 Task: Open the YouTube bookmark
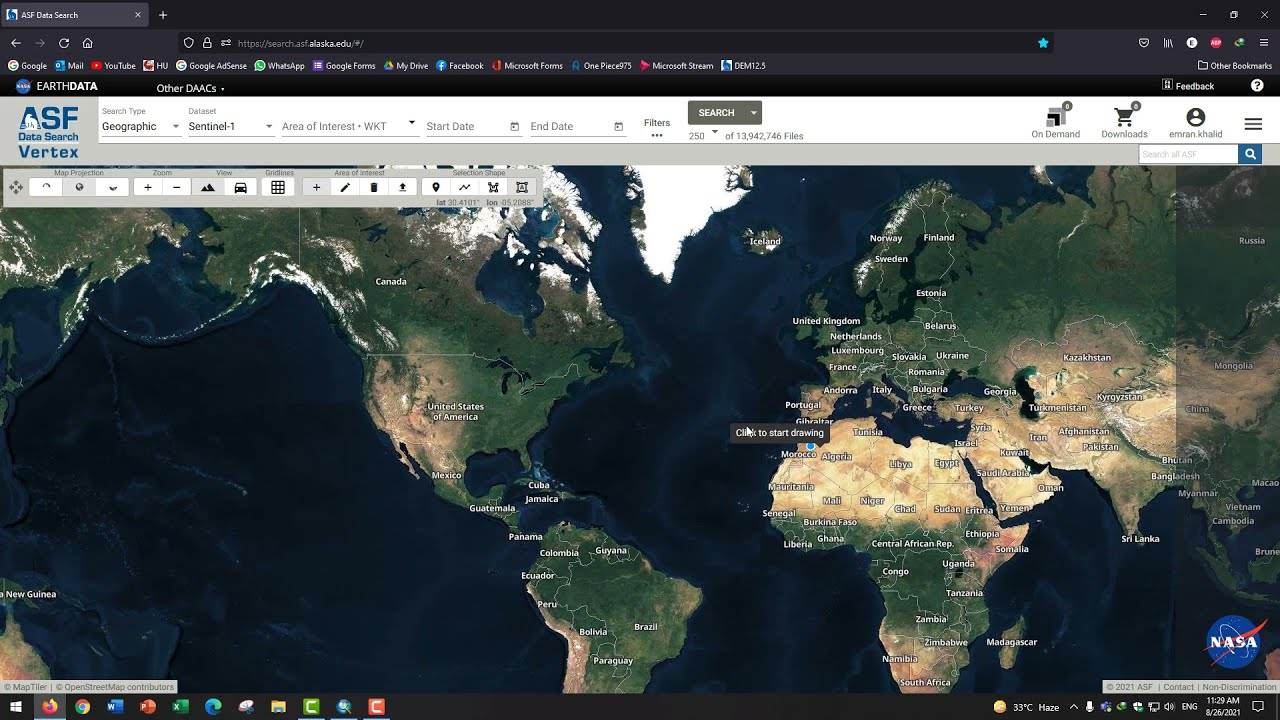click(x=113, y=66)
